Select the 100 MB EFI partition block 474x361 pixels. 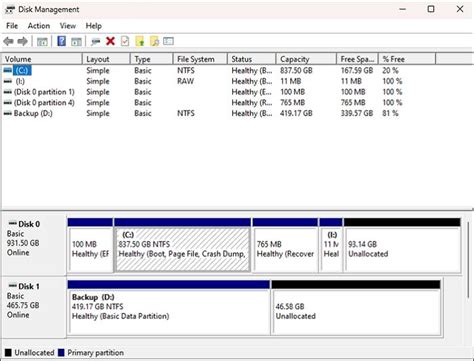[90, 245]
